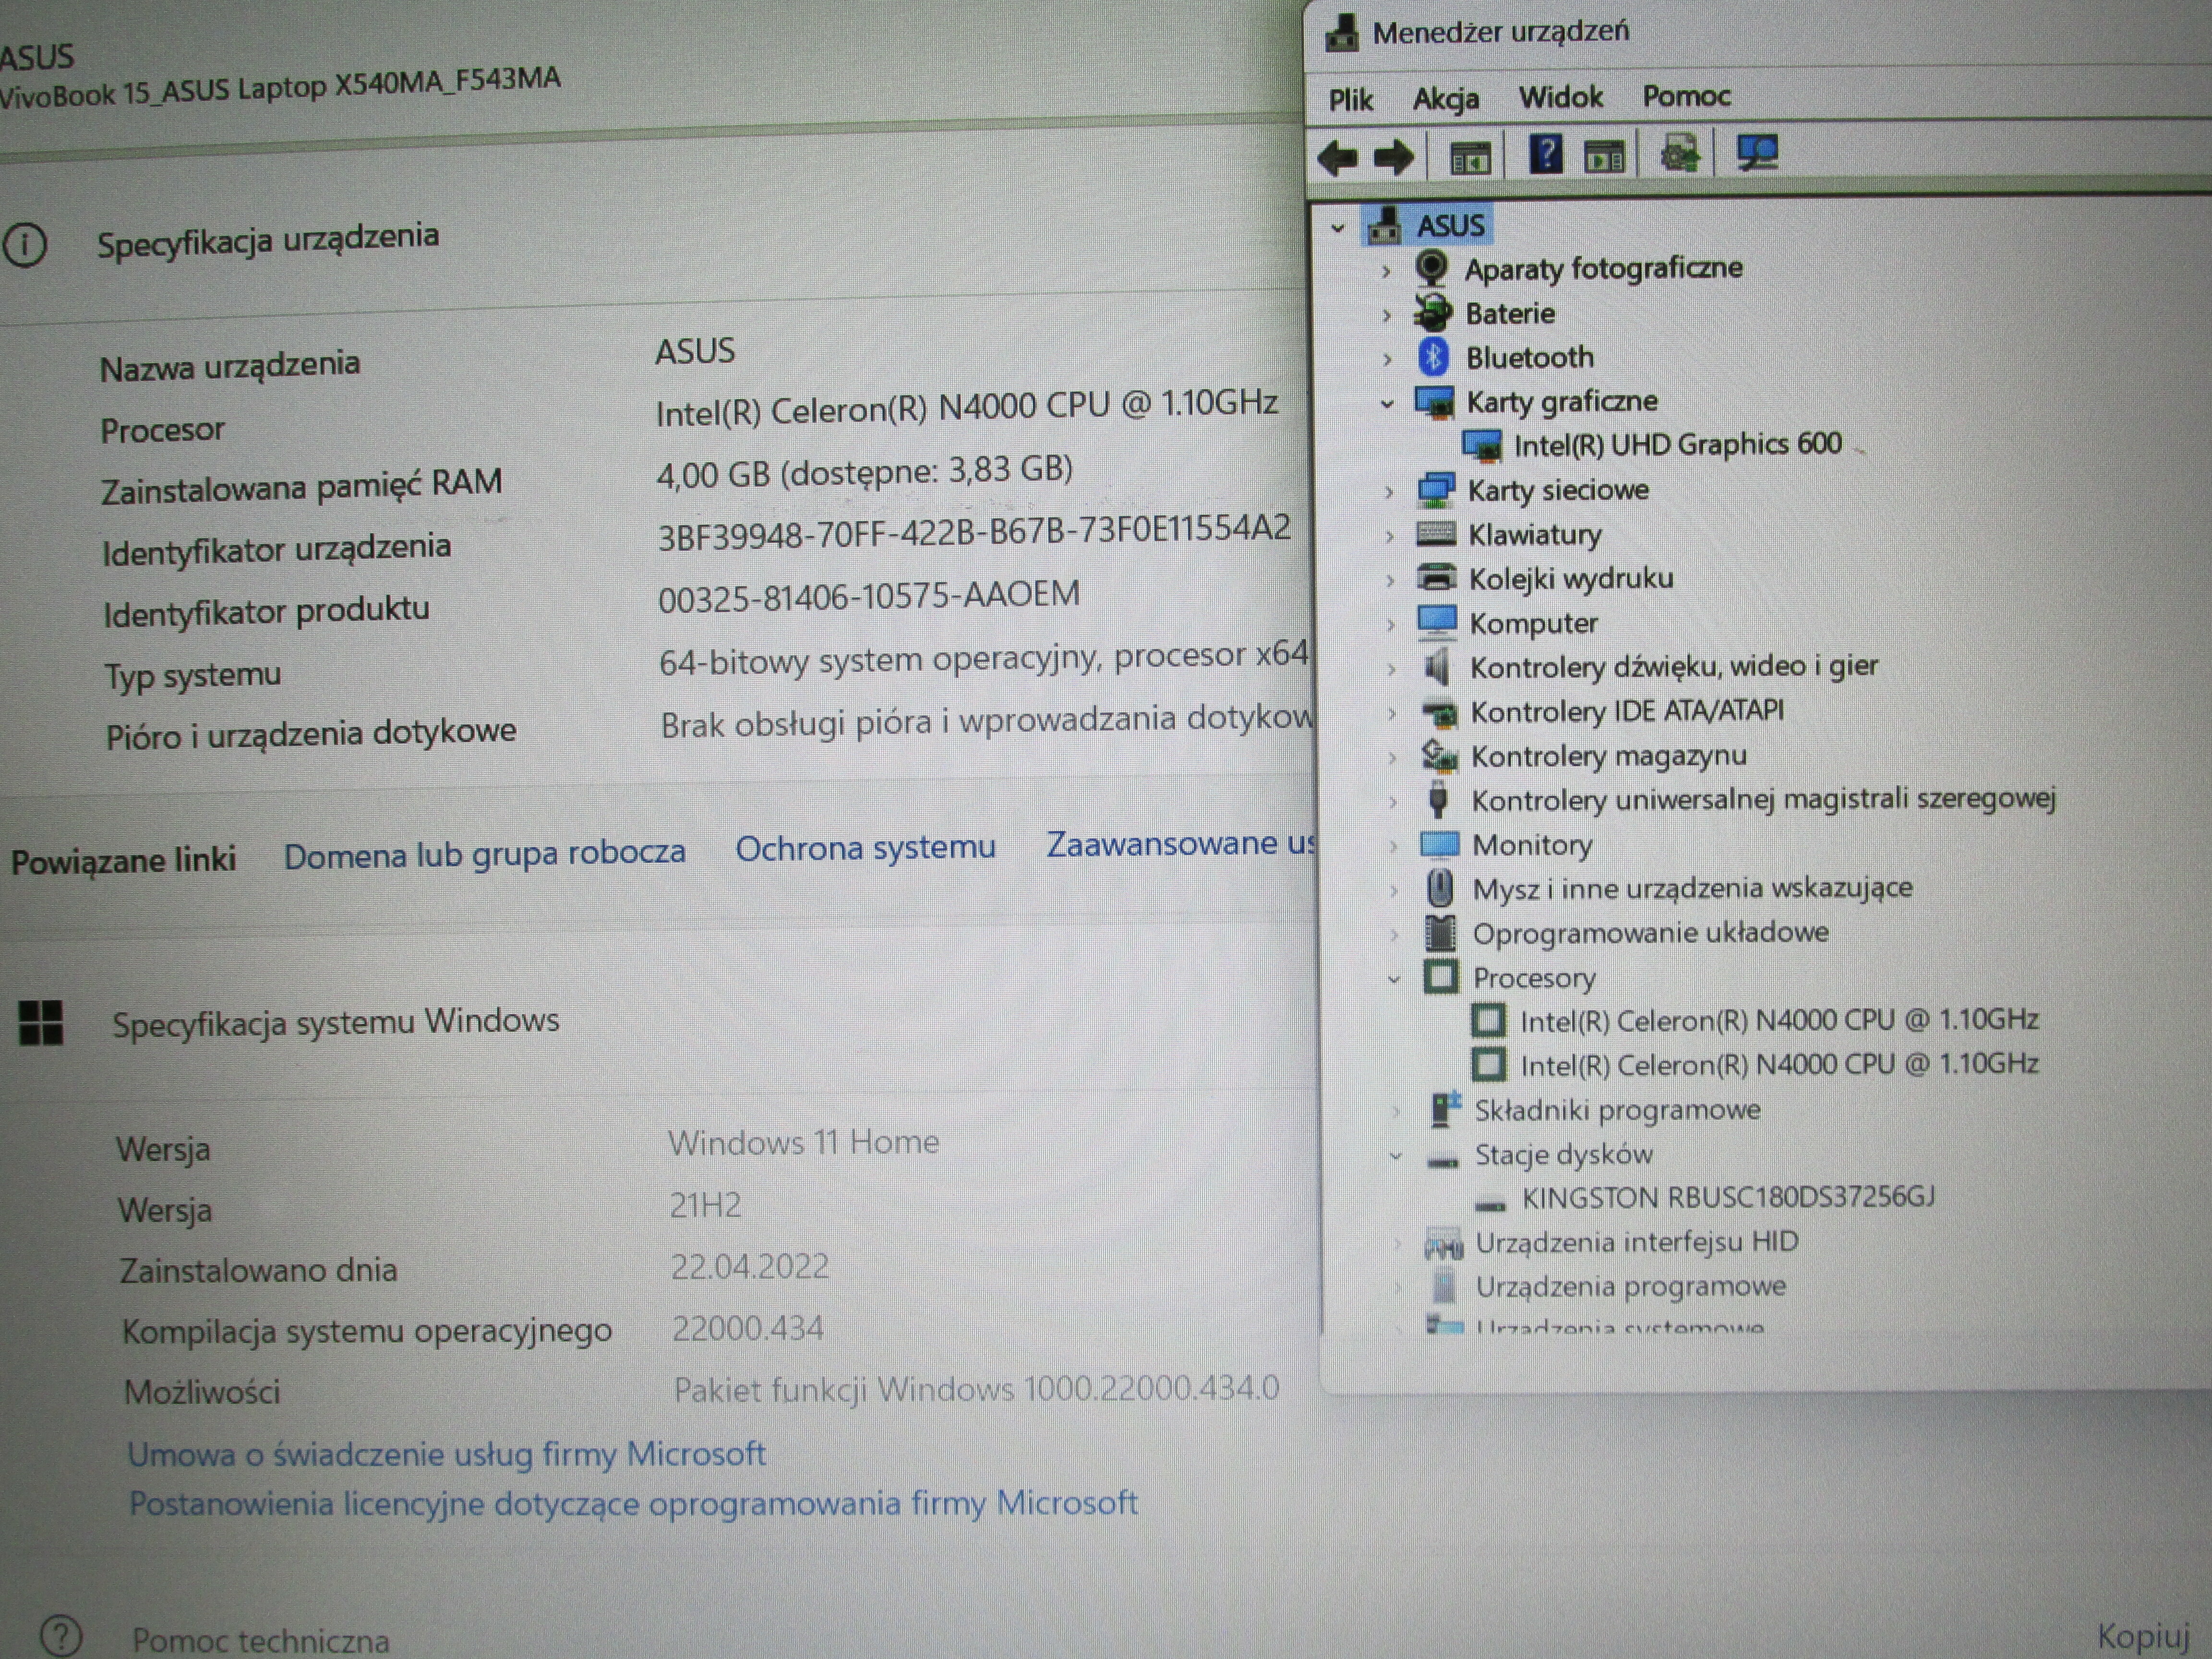This screenshot has width=2212, height=1659.
Task: Click the Kontrolery magazynu icon
Action: (x=1439, y=756)
